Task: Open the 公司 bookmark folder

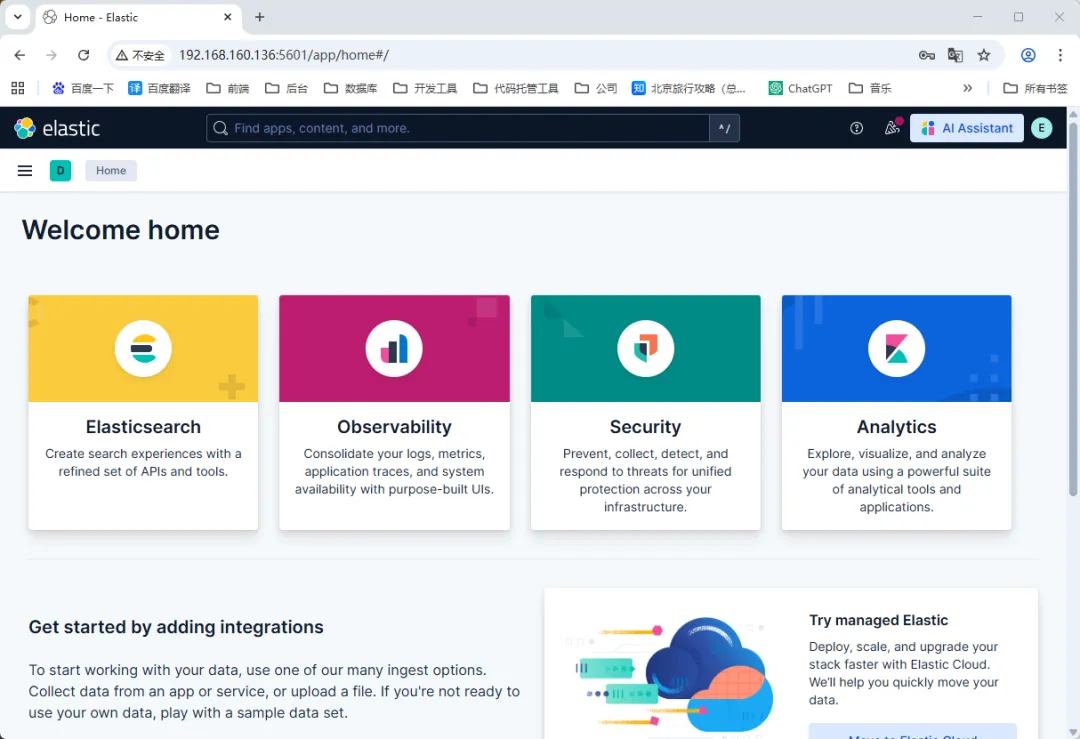Action: (x=596, y=88)
